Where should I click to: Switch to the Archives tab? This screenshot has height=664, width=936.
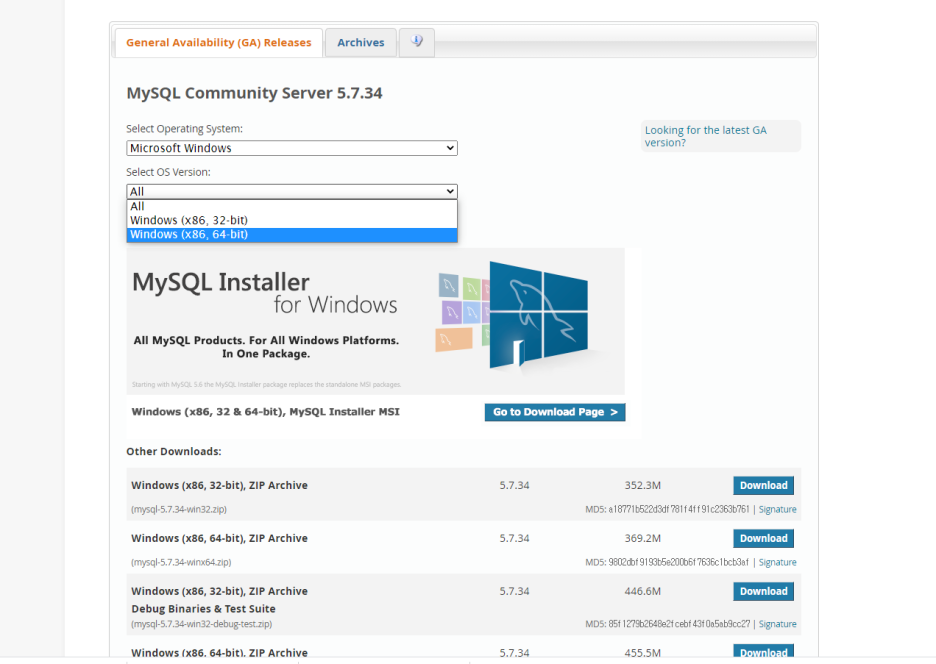click(361, 42)
